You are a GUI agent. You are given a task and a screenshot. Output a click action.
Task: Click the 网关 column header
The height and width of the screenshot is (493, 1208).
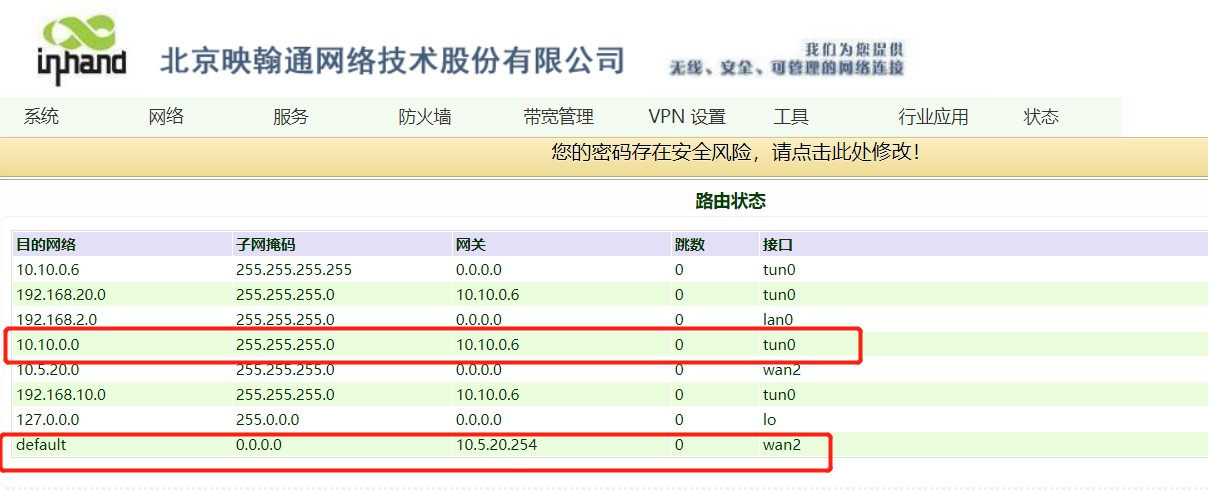[x=471, y=245]
